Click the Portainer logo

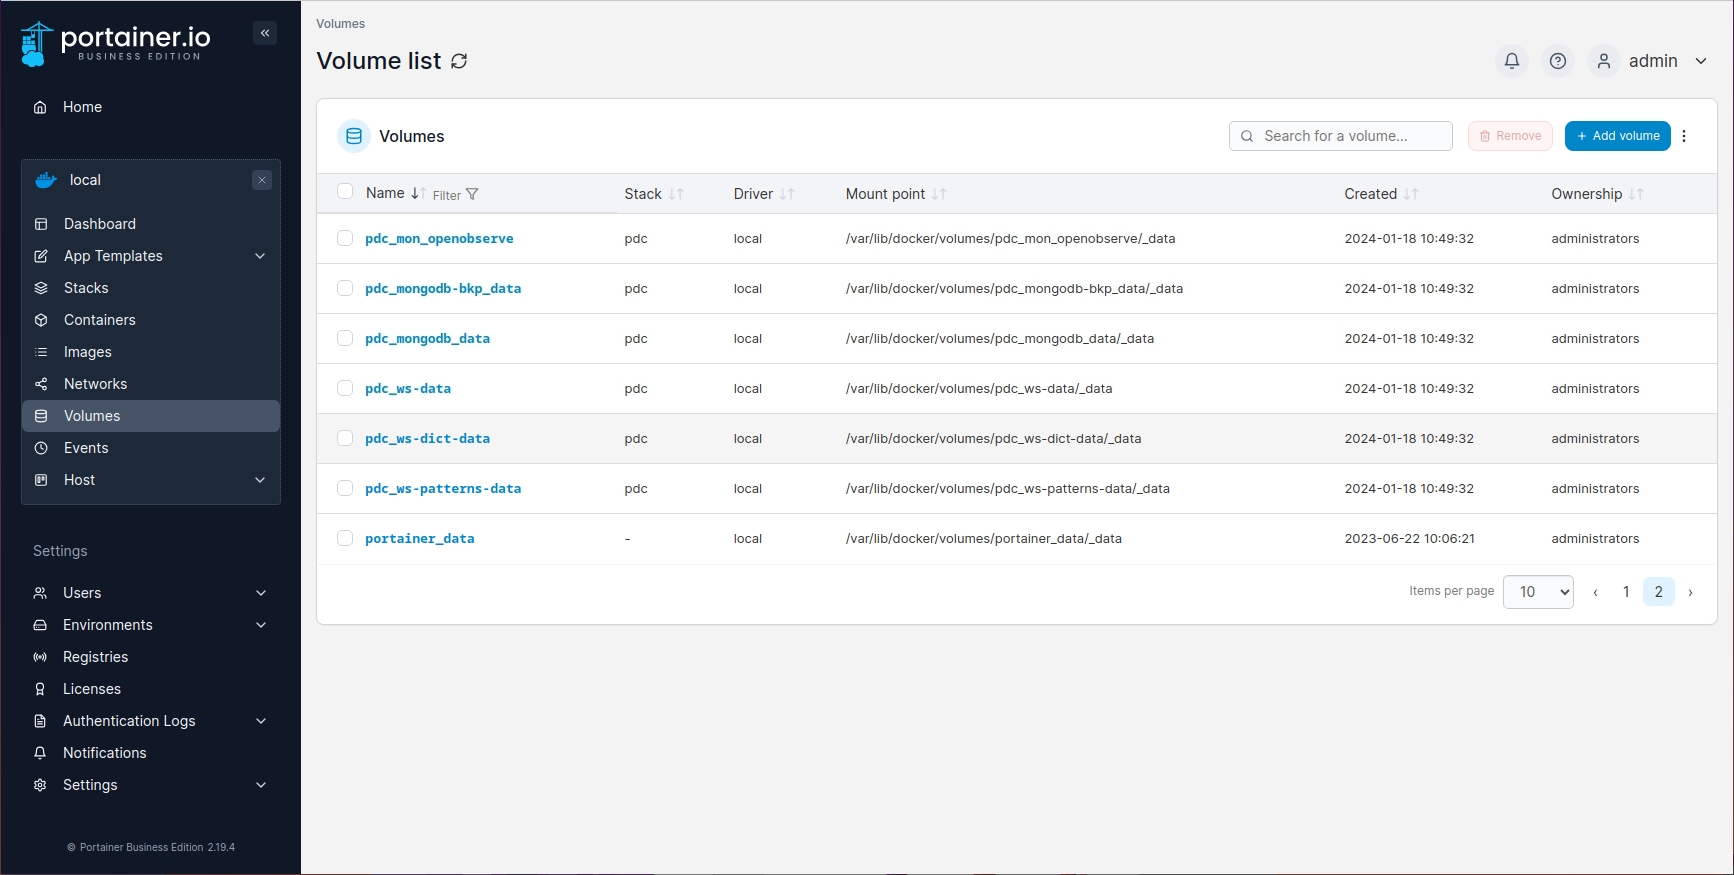[x=116, y=43]
